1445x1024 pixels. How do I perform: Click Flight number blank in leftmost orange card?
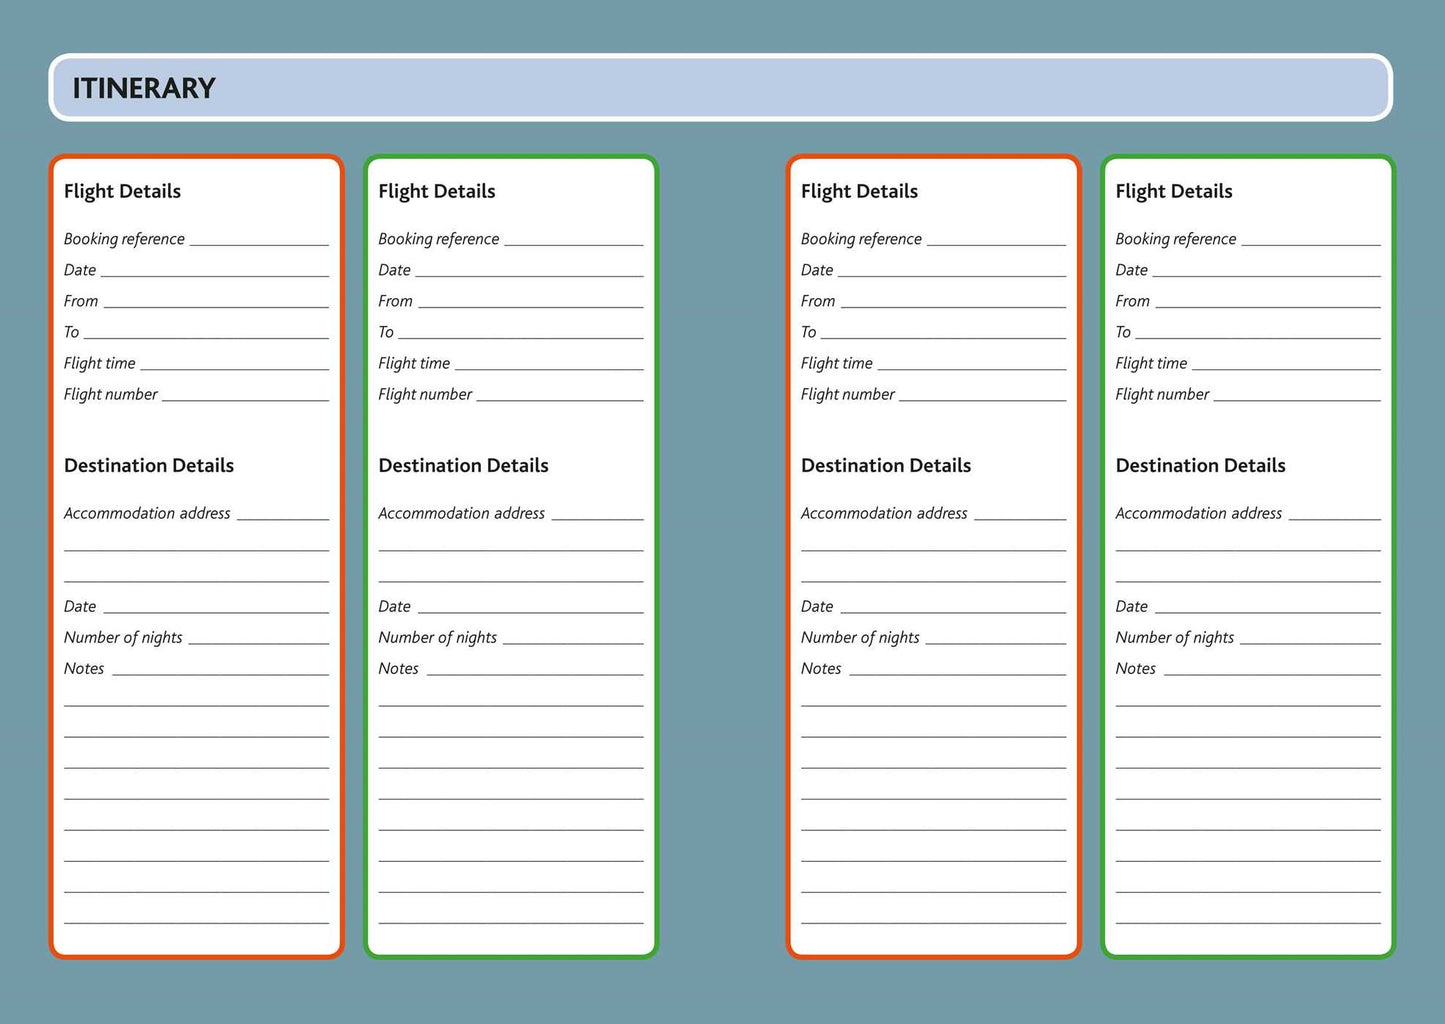(246, 395)
